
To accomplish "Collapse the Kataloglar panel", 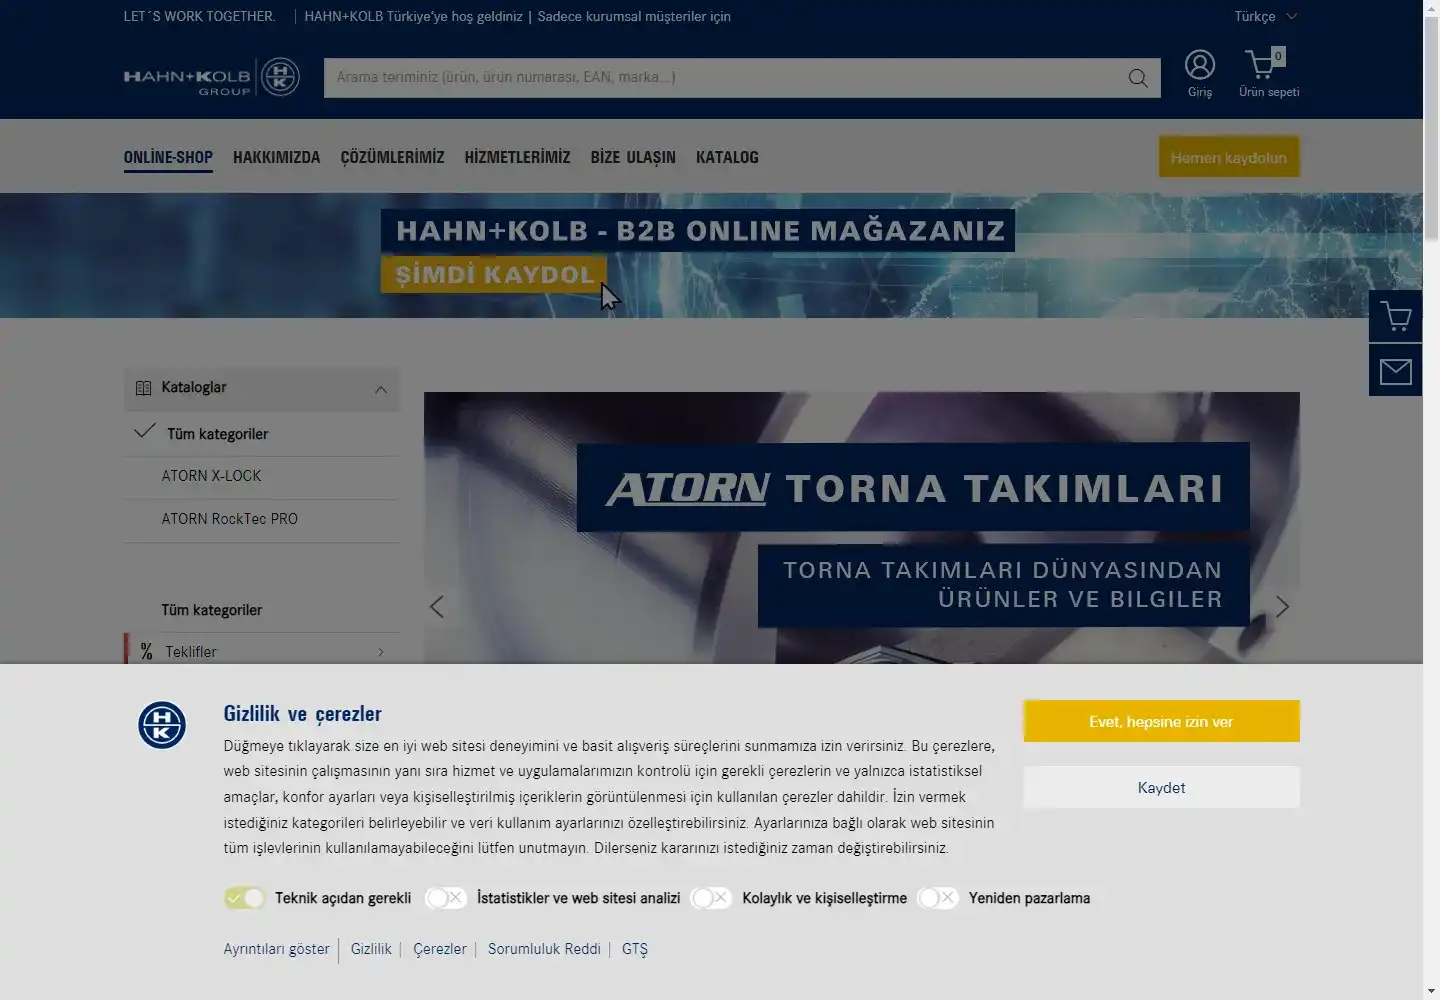I will point(381,389).
